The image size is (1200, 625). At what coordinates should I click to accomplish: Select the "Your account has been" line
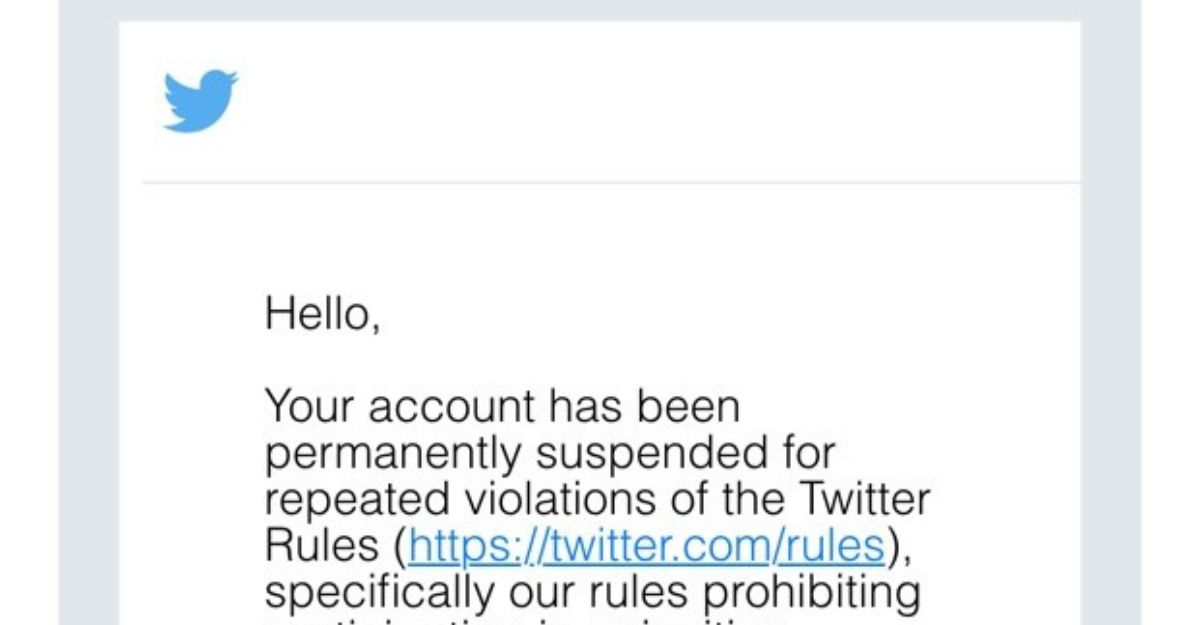pyautogui.click(x=502, y=407)
